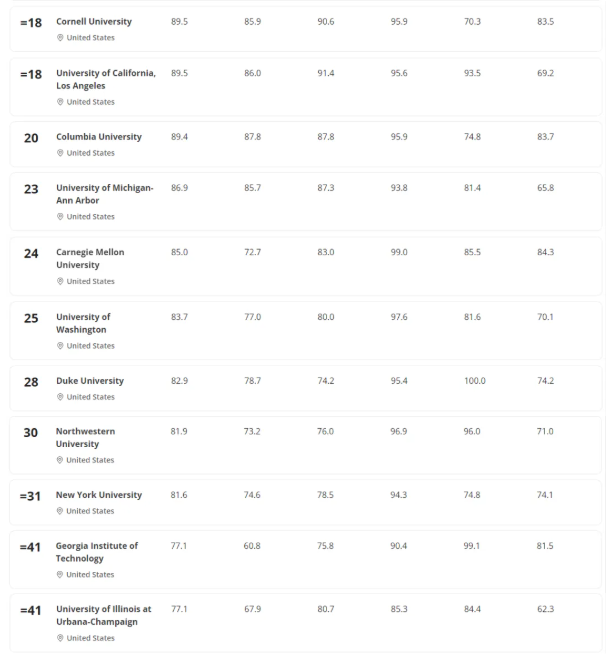The width and height of the screenshot is (608, 655).
Task: Select the Northwestern University link
Action: pyautogui.click(x=85, y=438)
